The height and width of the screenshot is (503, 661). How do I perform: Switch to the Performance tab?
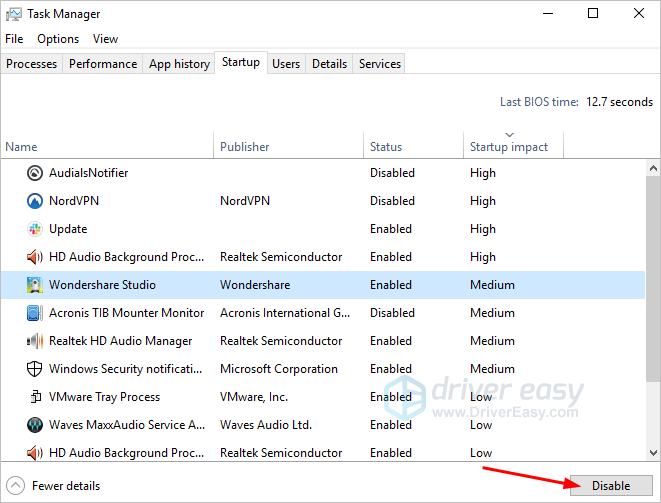point(103,64)
